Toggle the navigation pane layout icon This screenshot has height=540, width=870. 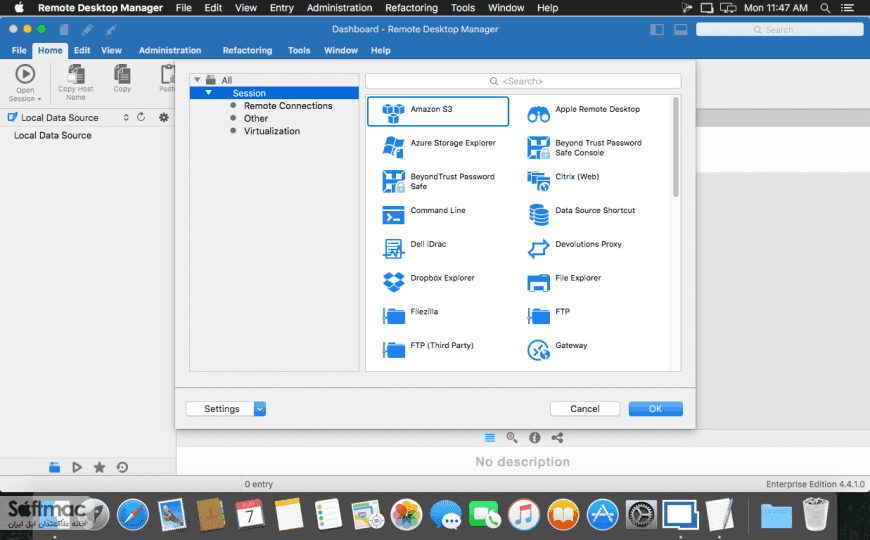click(657, 29)
